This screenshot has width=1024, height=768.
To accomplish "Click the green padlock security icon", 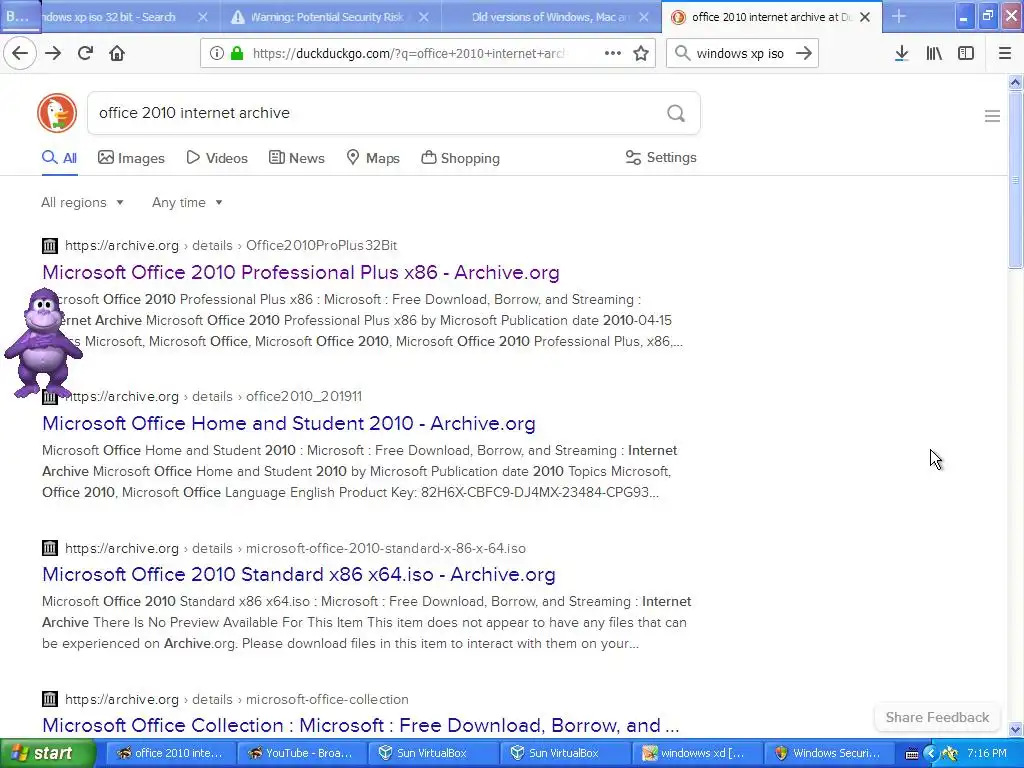I will (x=237, y=53).
